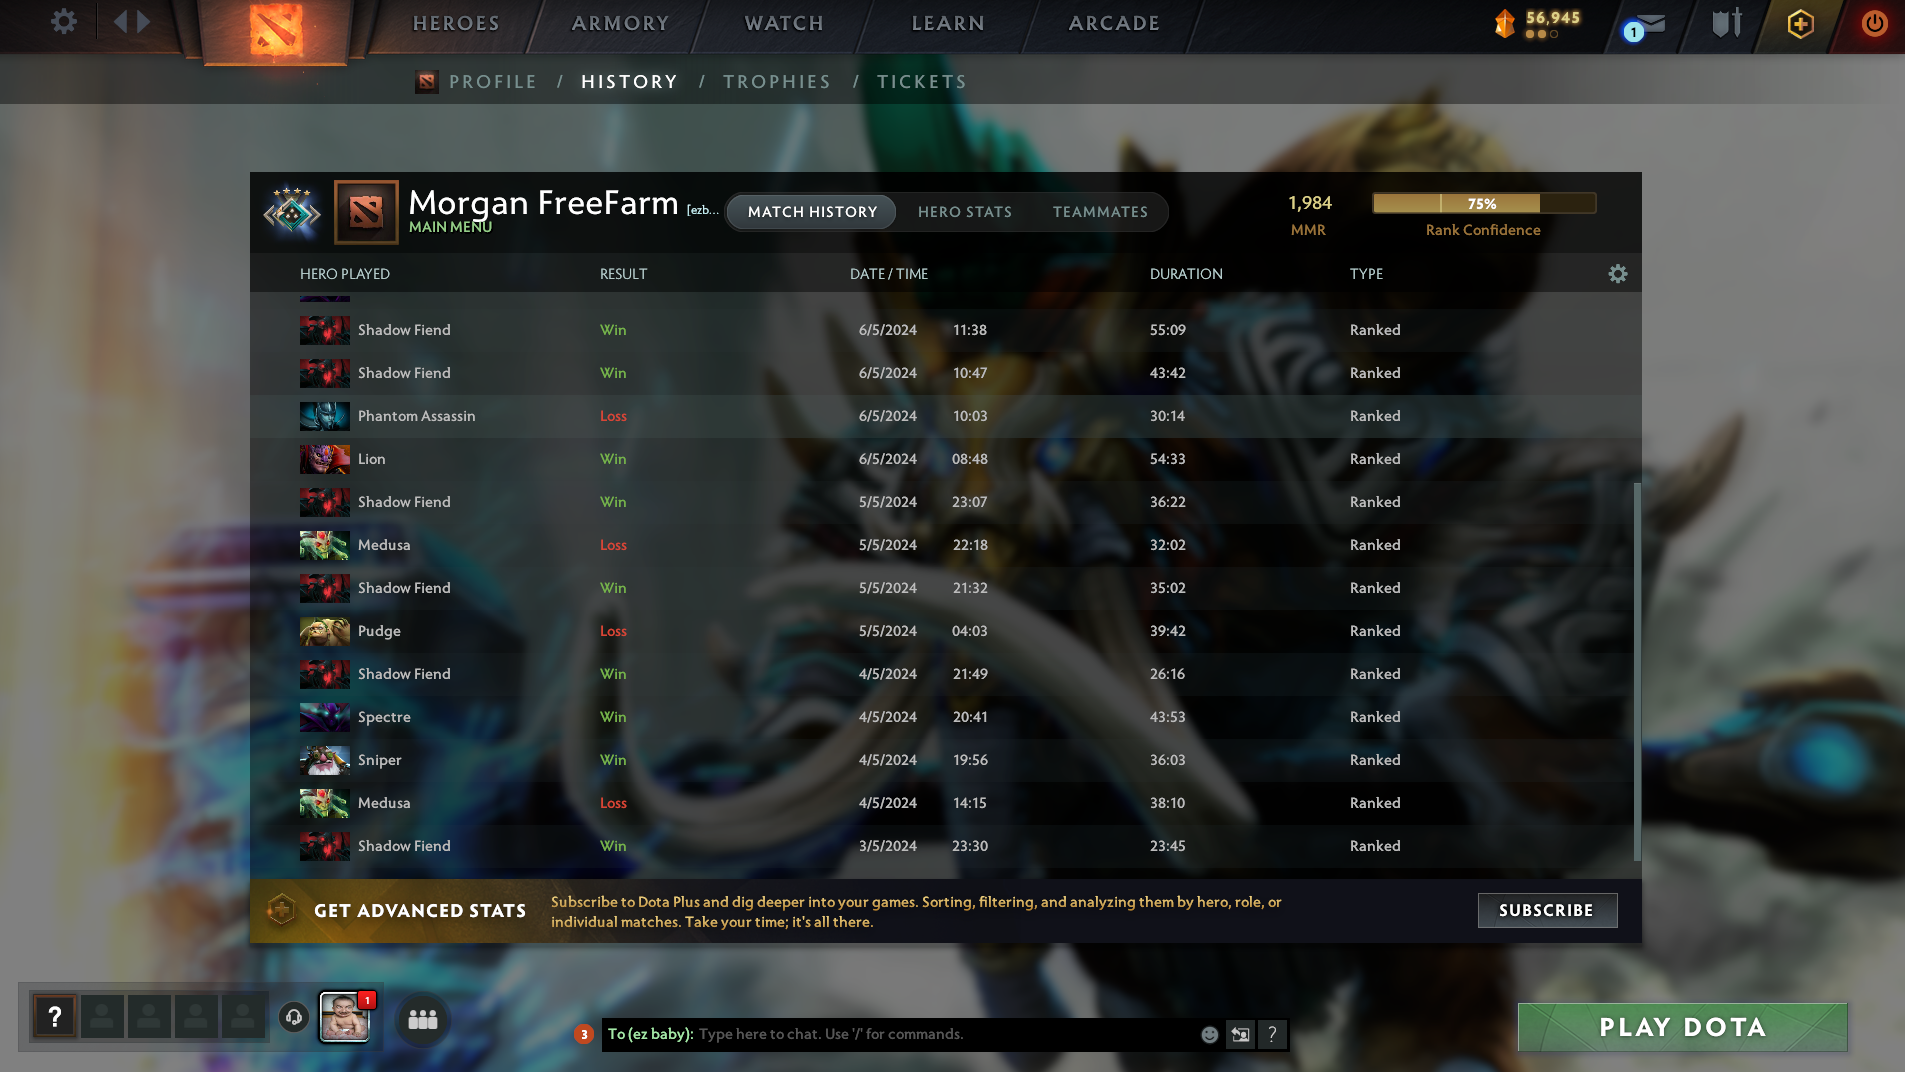The width and height of the screenshot is (1905, 1072).
Task: Switch to the Teammates tab
Action: (1100, 212)
